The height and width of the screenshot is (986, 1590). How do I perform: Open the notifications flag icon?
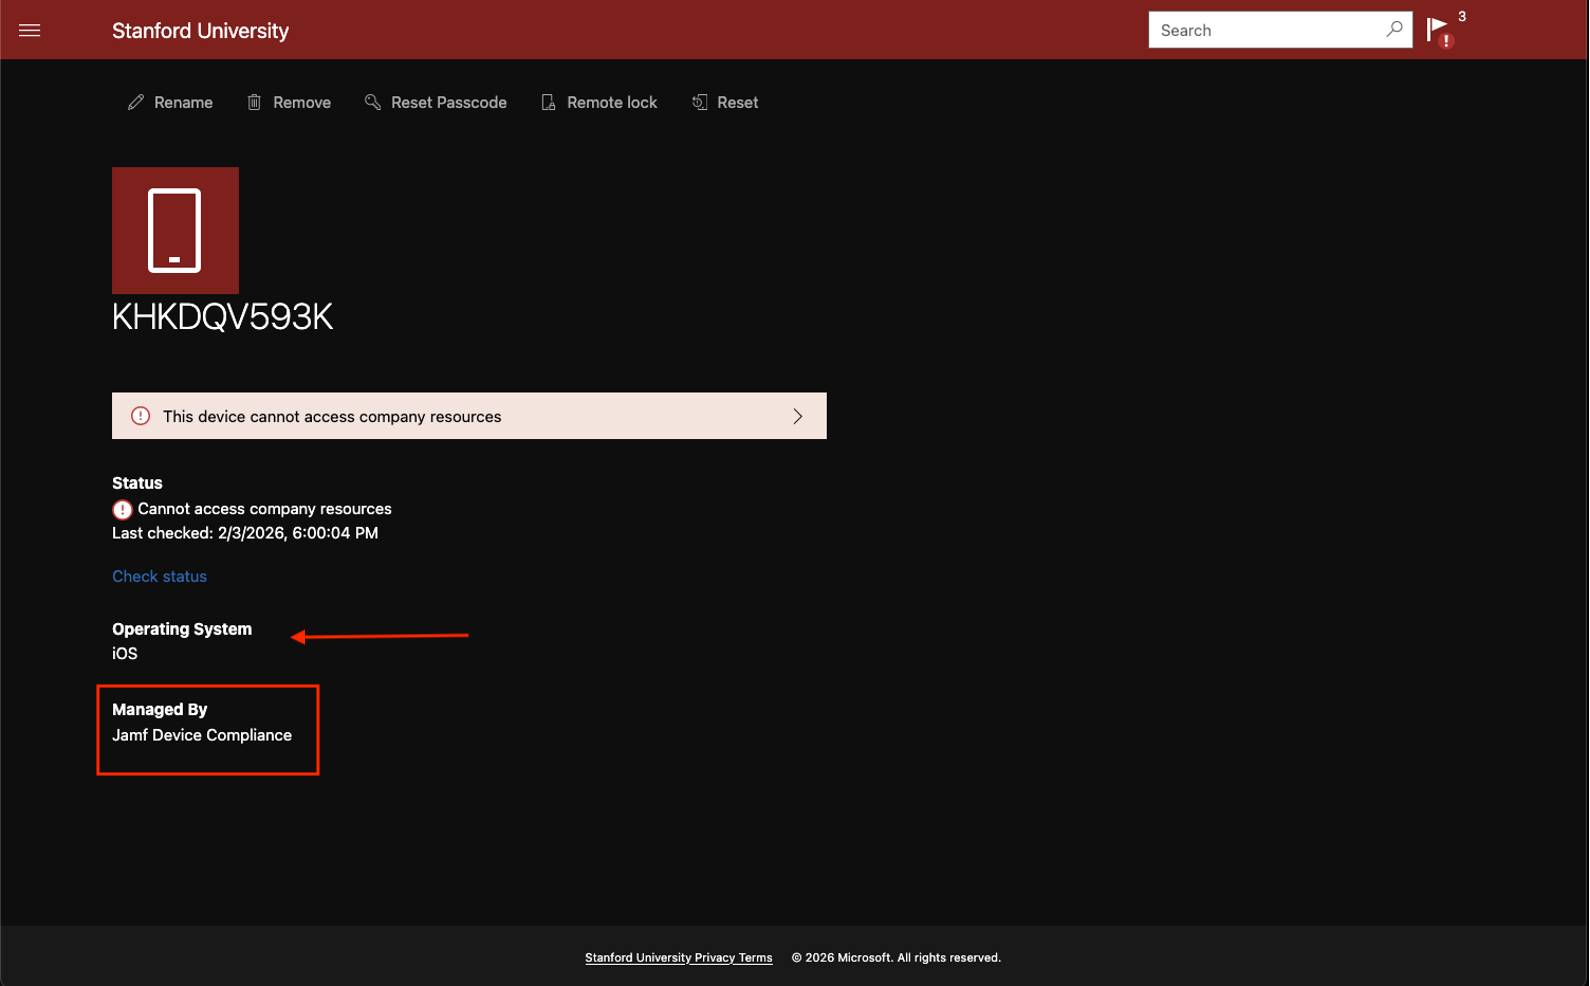[x=1438, y=30]
